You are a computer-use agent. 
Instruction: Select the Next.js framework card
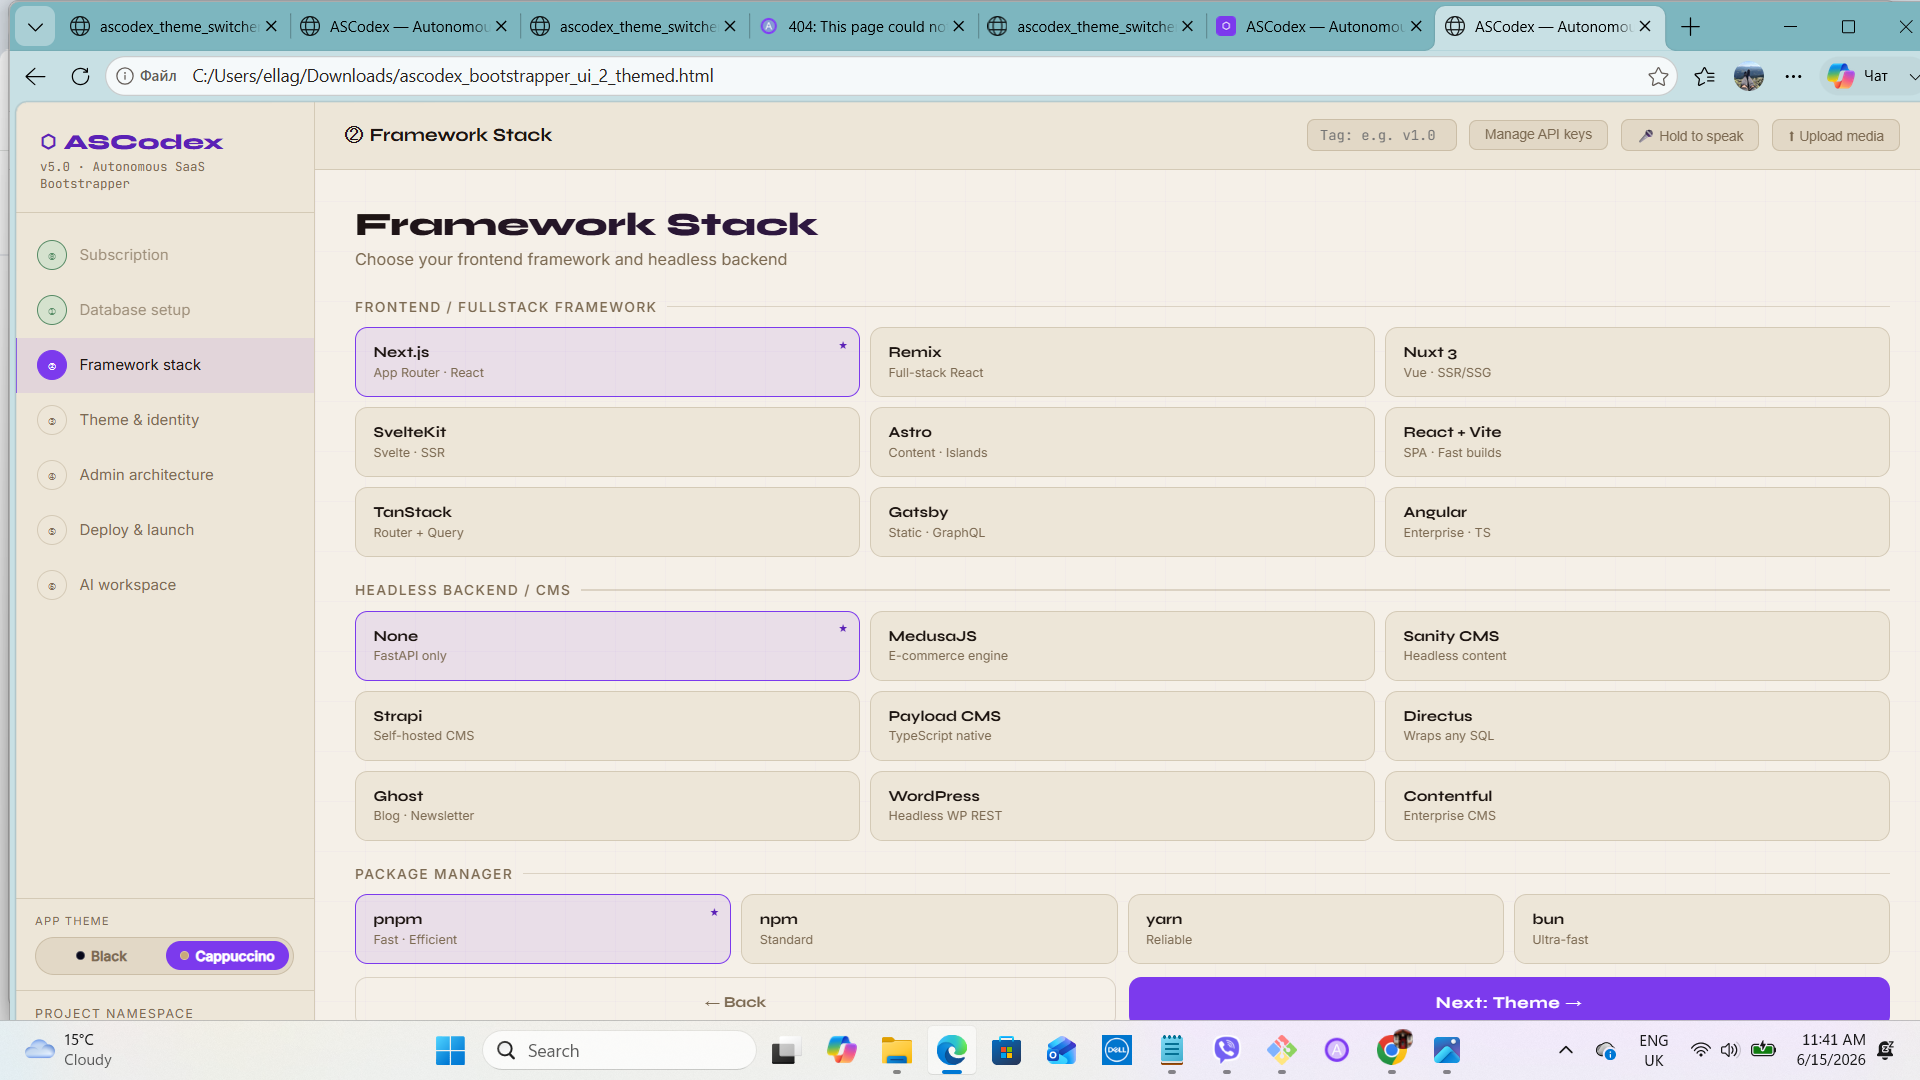coord(607,362)
